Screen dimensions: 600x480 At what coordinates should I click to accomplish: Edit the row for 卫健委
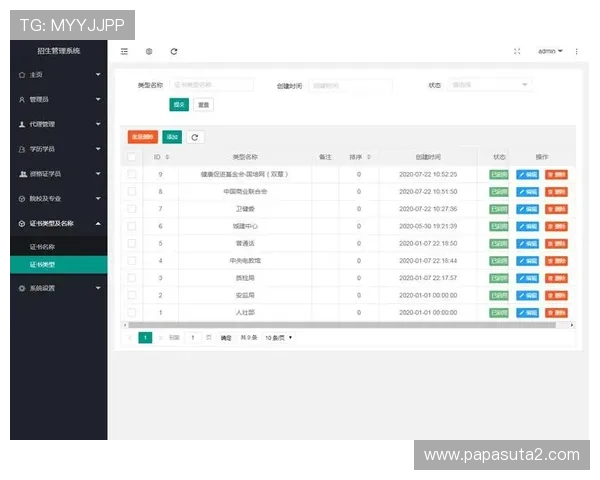coord(527,209)
